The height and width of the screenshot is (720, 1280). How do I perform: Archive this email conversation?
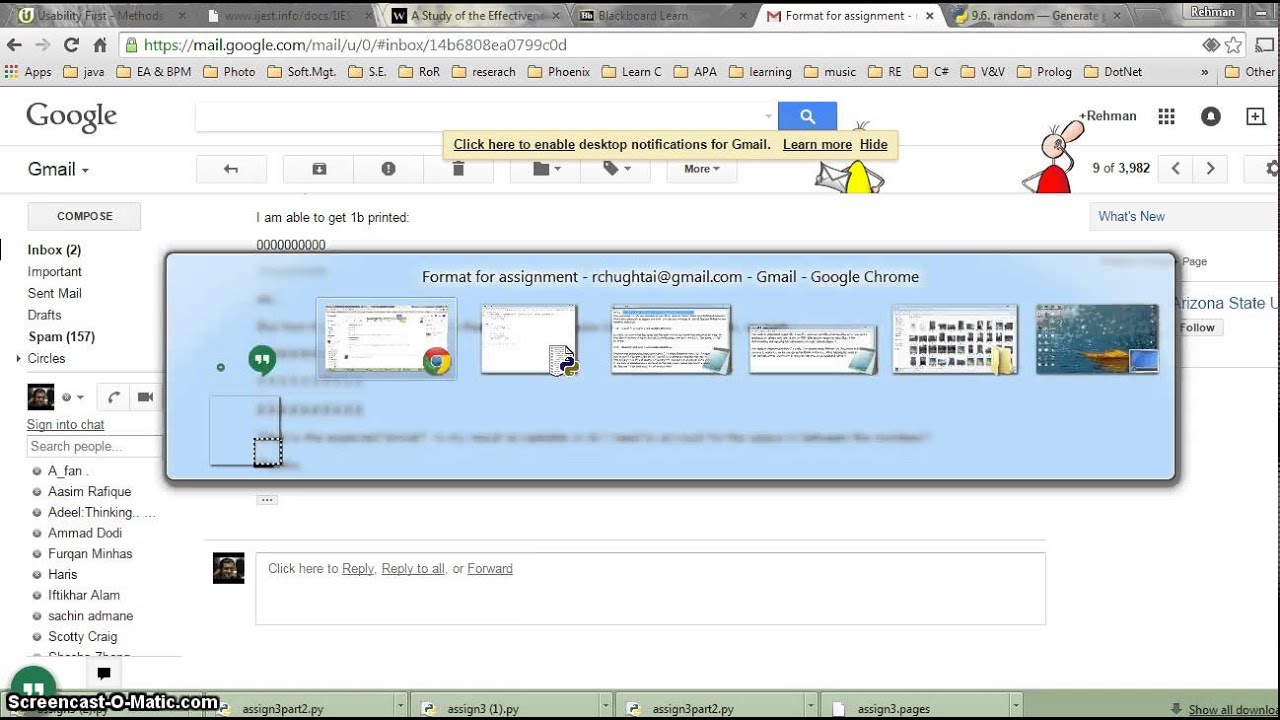[x=319, y=169]
